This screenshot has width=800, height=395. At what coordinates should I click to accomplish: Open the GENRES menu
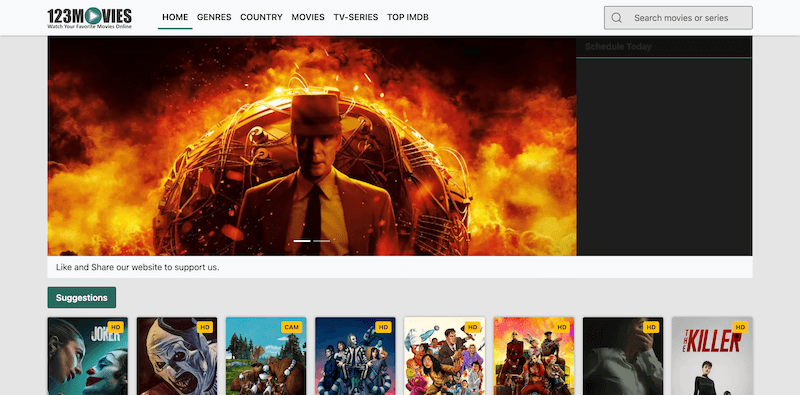[x=214, y=17]
